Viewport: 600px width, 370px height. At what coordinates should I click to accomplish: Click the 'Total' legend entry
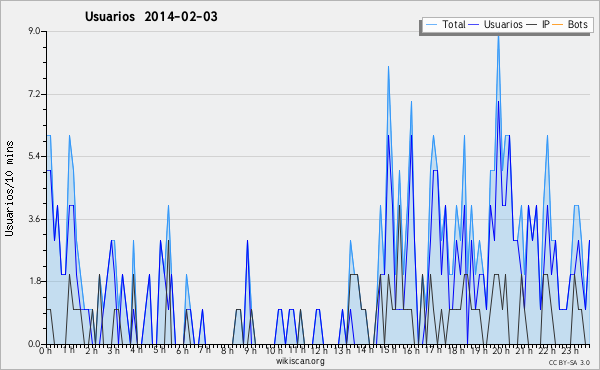[445, 24]
